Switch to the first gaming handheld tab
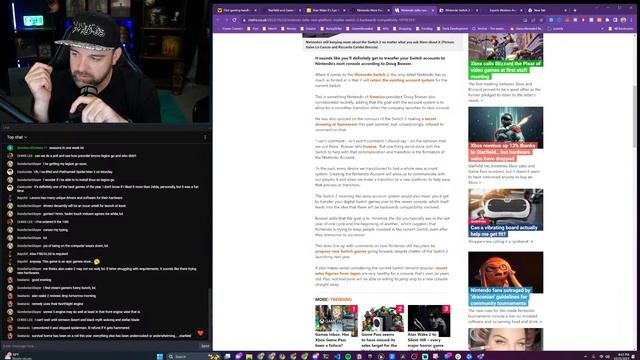Viewport: 640px width, 360px height. 237,10
